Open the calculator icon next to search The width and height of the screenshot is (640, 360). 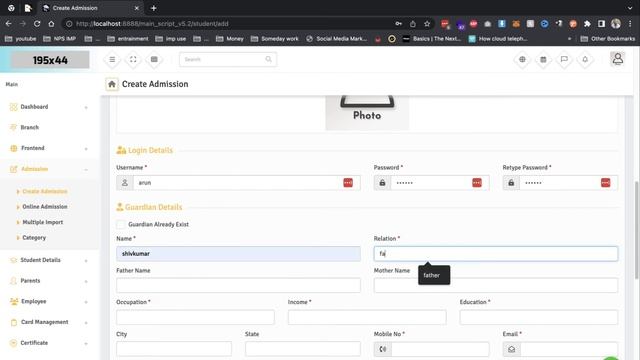click(154, 60)
